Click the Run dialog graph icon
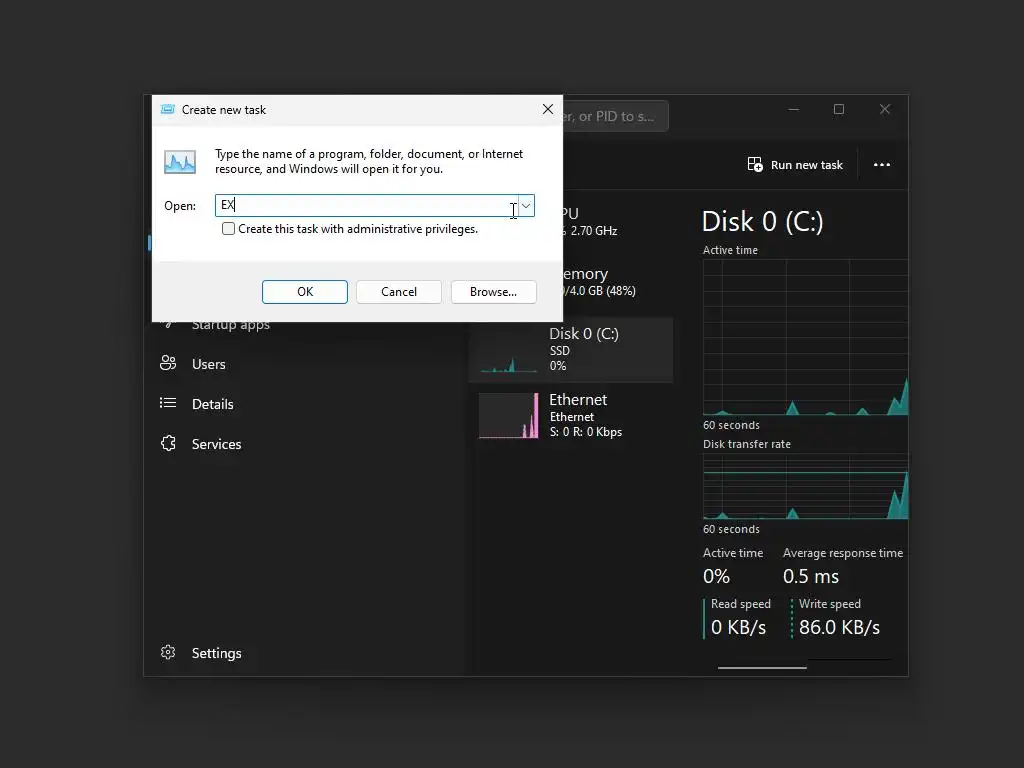1024x768 pixels. click(180, 161)
